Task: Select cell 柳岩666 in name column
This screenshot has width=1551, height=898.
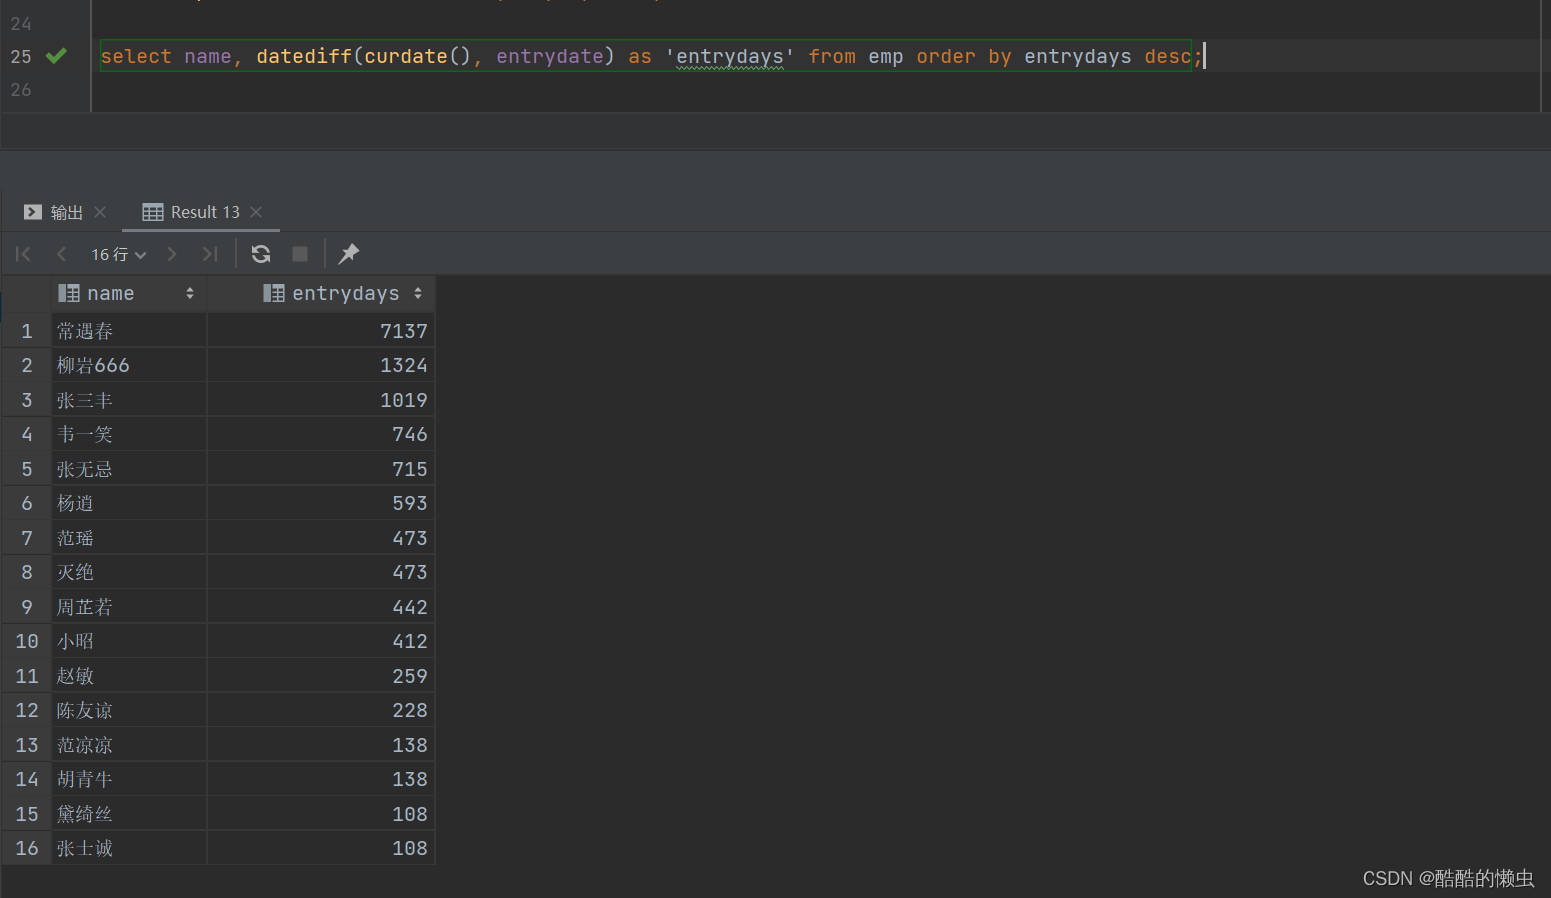Action: pos(129,365)
